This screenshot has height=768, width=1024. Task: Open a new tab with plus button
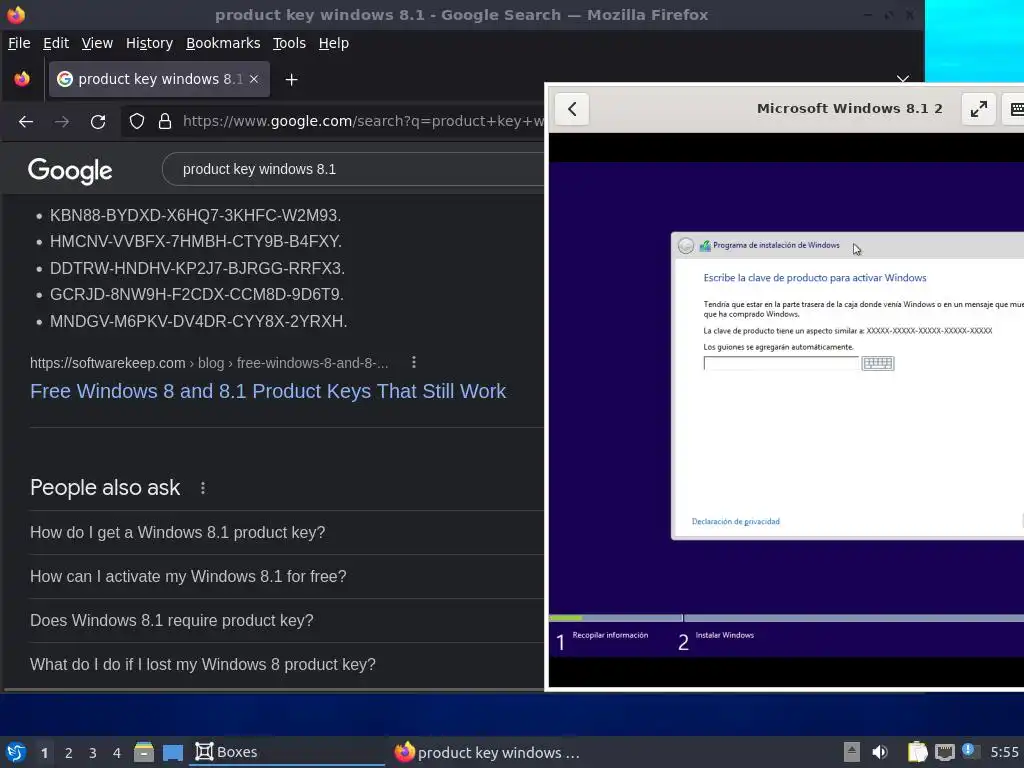tap(291, 80)
